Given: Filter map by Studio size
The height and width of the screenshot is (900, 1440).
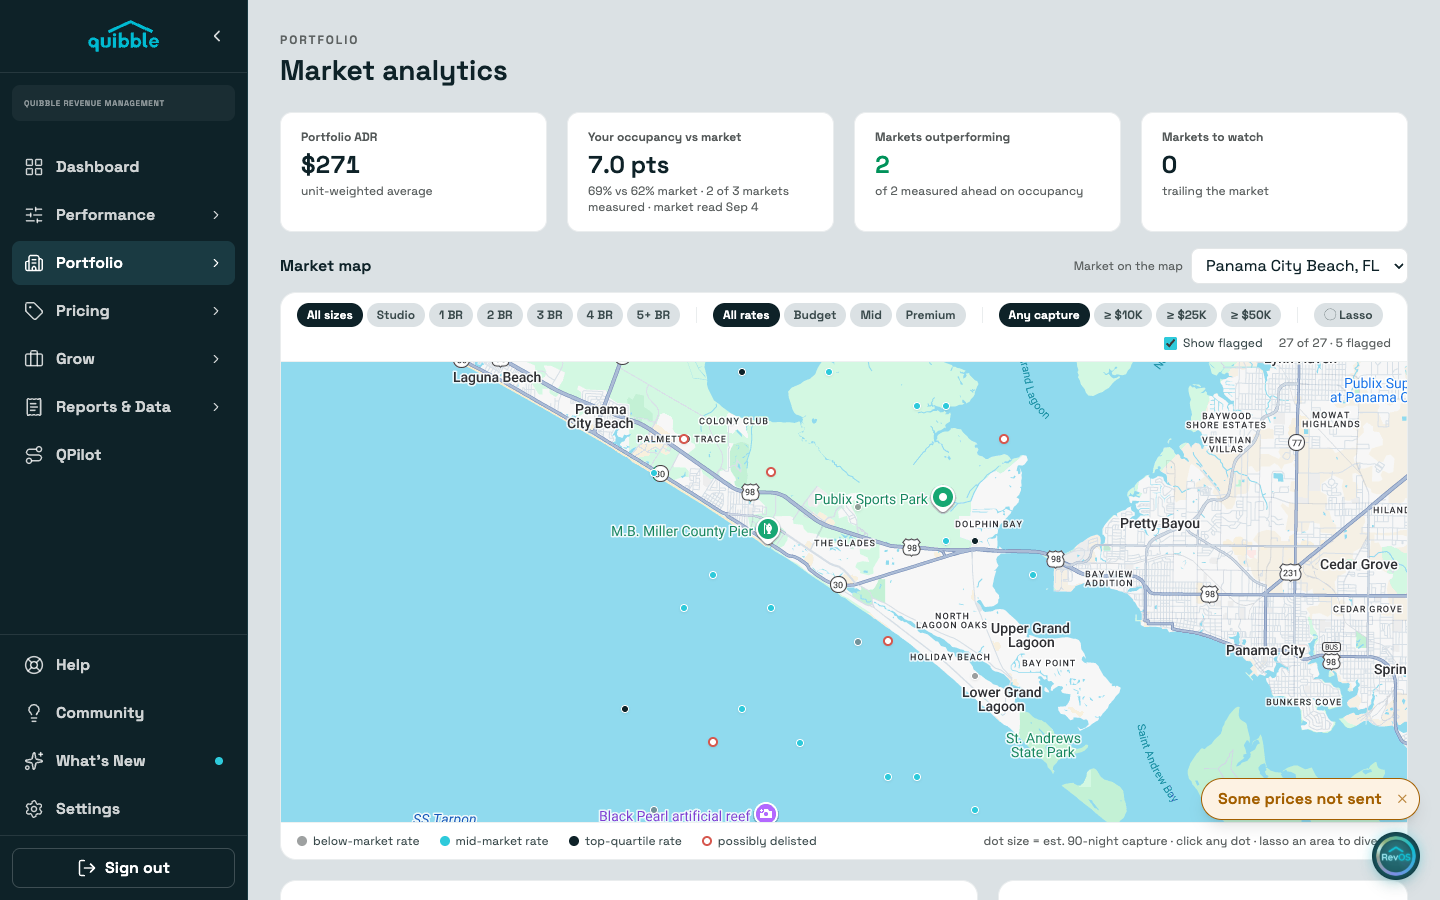Looking at the screenshot, I should pos(396,315).
